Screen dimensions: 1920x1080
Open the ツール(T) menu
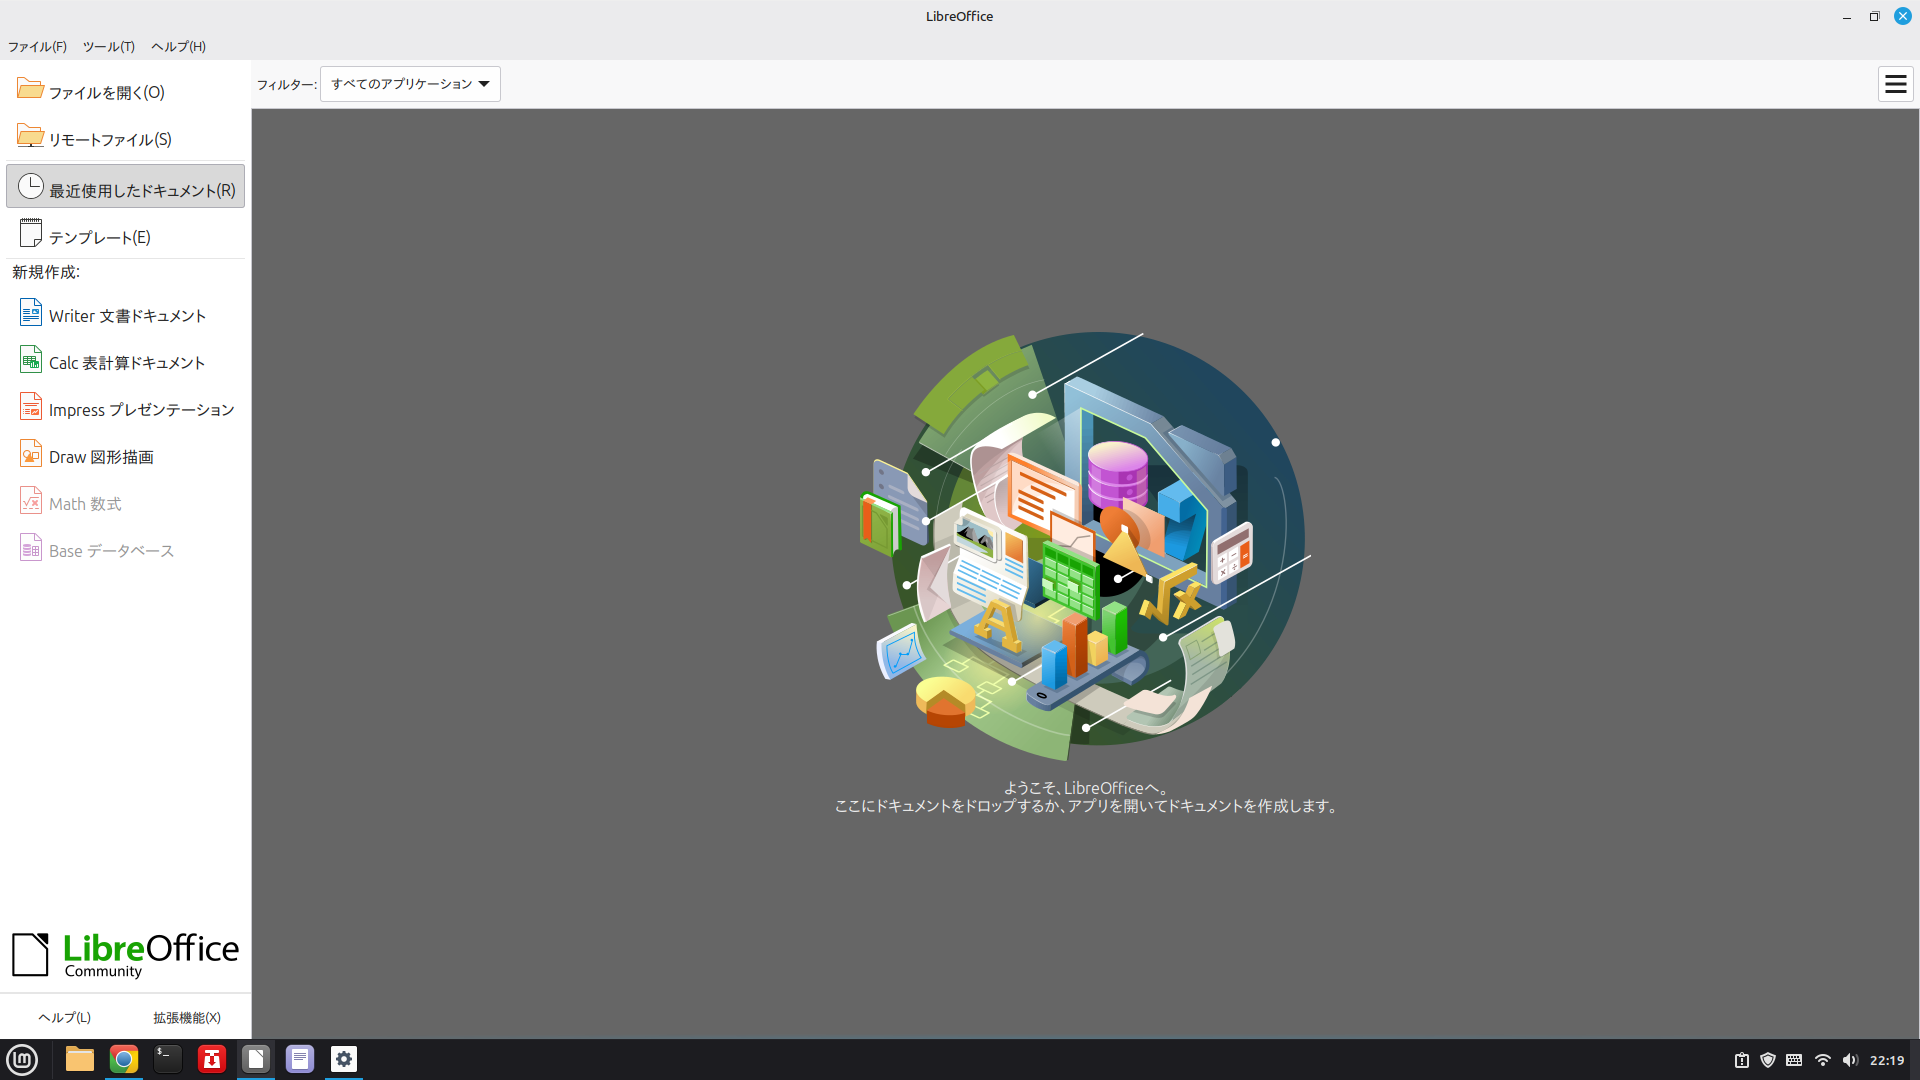pos(108,47)
